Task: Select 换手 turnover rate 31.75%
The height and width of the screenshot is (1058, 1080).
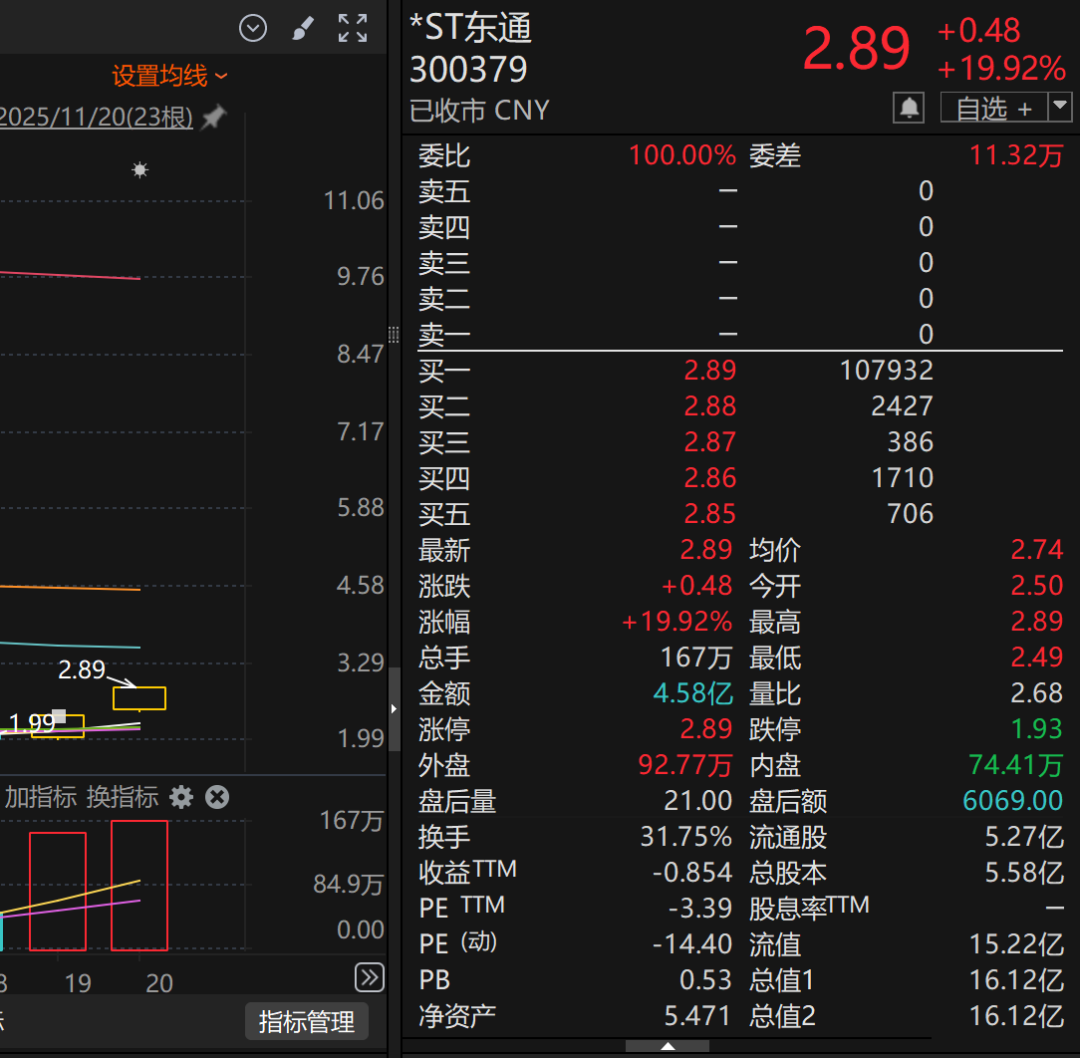Action: [x=686, y=836]
